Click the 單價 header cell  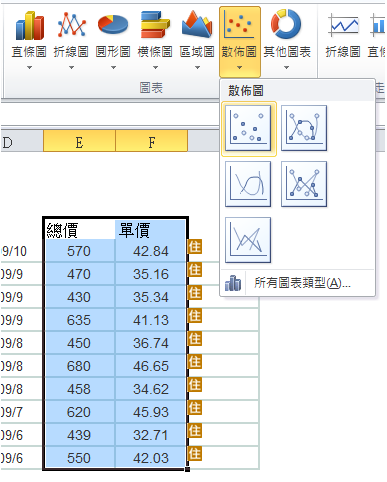151,230
